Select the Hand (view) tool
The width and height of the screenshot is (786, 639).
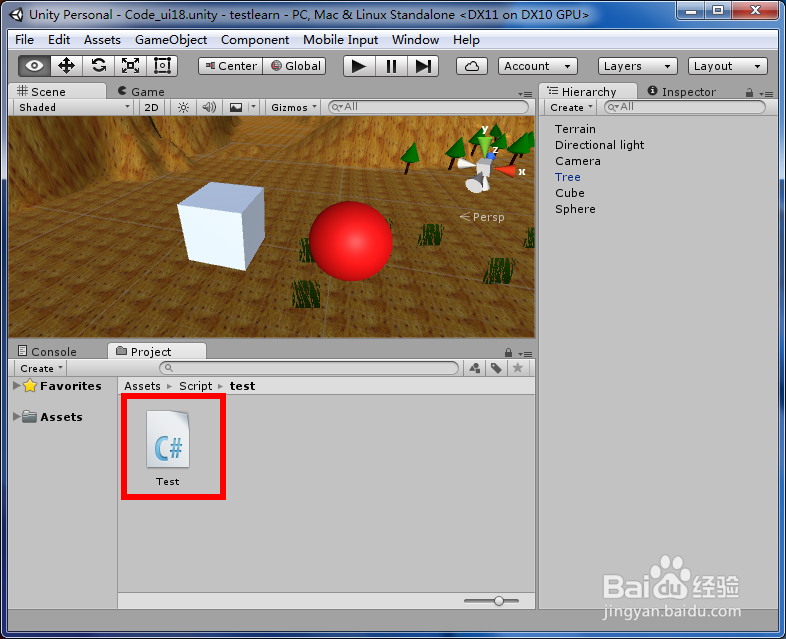coord(34,66)
